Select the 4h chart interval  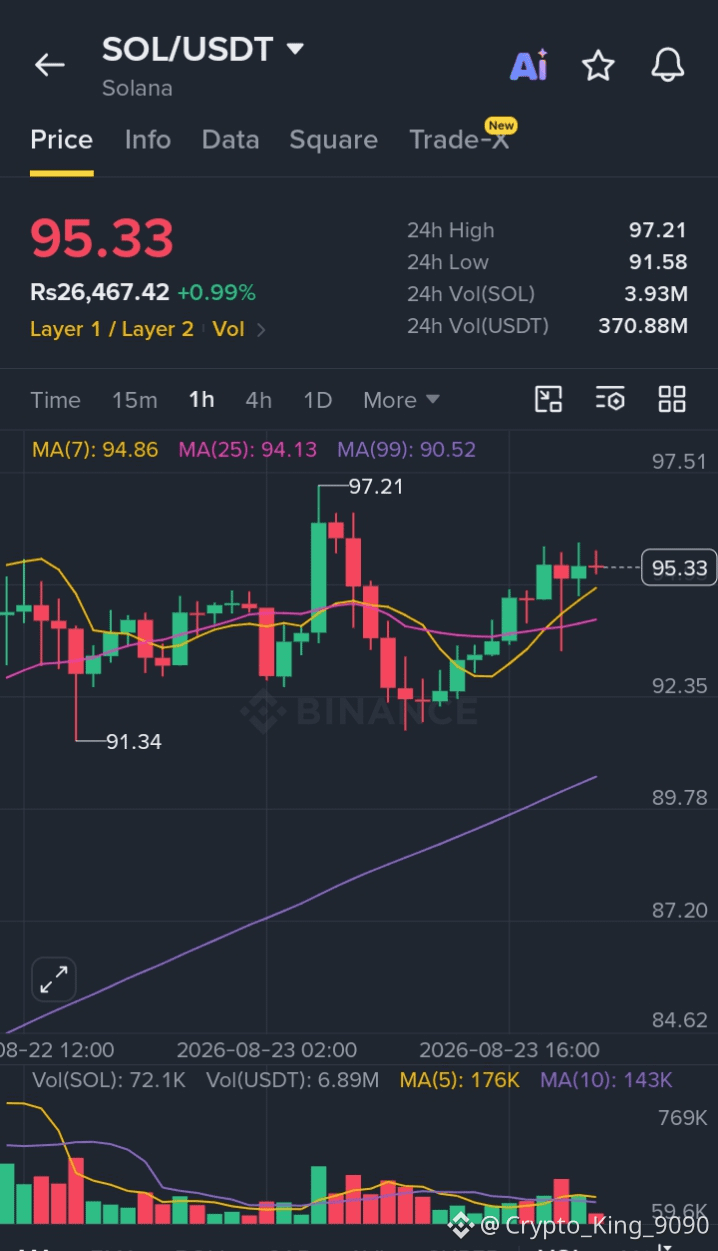click(x=258, y=400)
